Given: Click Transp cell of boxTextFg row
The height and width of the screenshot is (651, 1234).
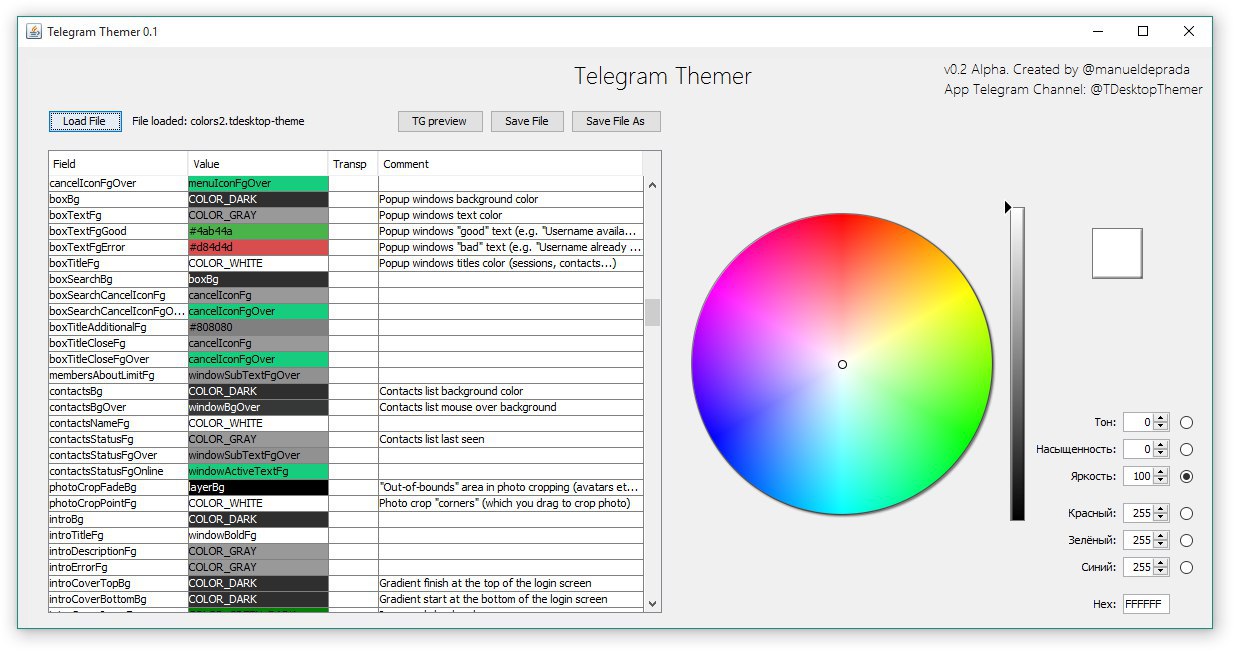Looking at the screenshot, I should 353,215.
